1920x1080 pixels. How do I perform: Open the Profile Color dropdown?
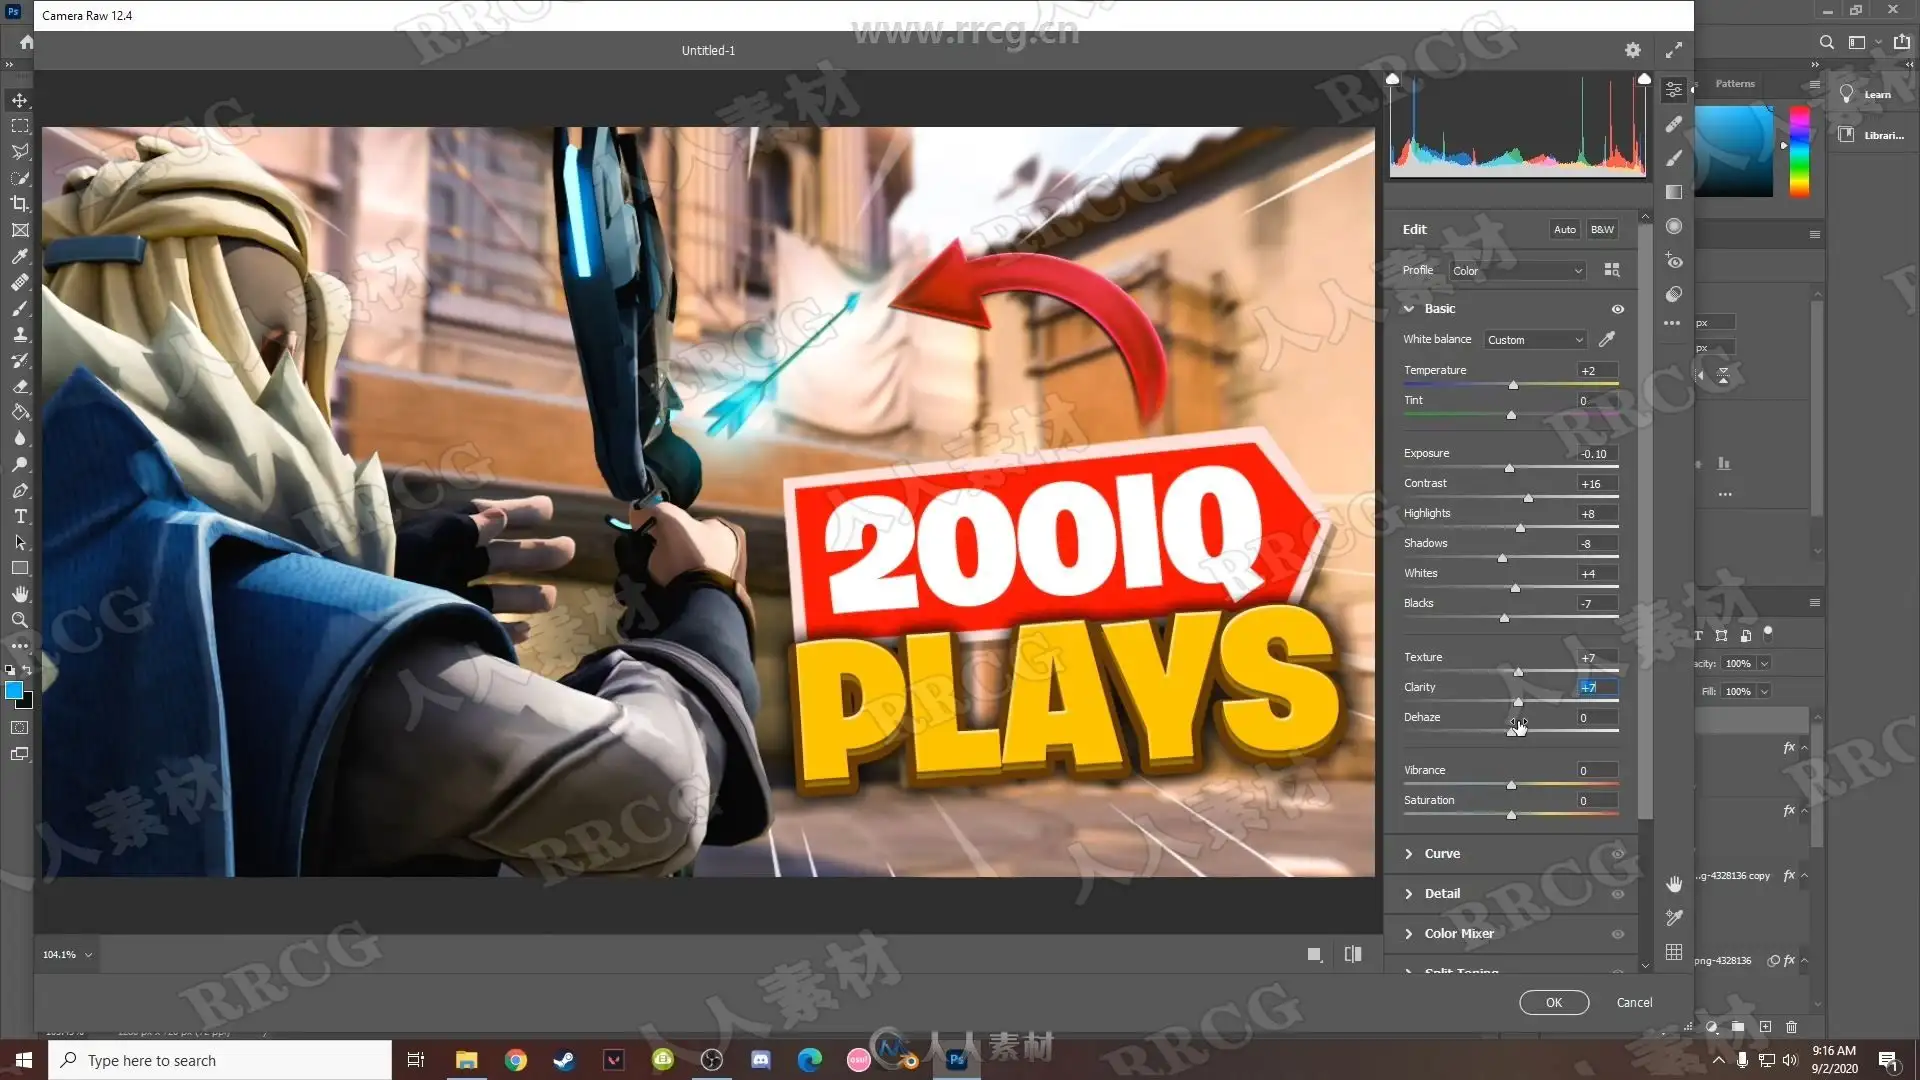1517,271
